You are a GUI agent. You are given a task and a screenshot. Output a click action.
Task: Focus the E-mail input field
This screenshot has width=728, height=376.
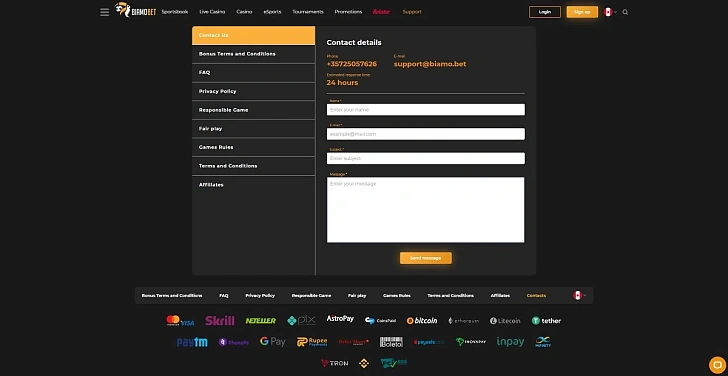point(426,134)
